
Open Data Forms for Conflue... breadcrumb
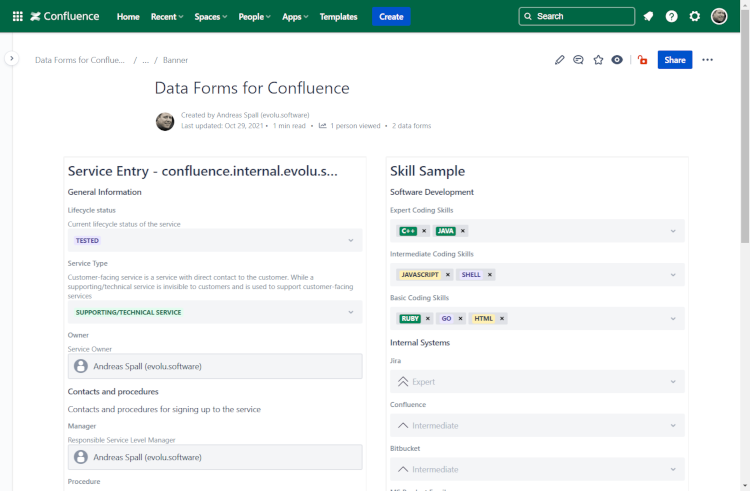click(80, 60)
